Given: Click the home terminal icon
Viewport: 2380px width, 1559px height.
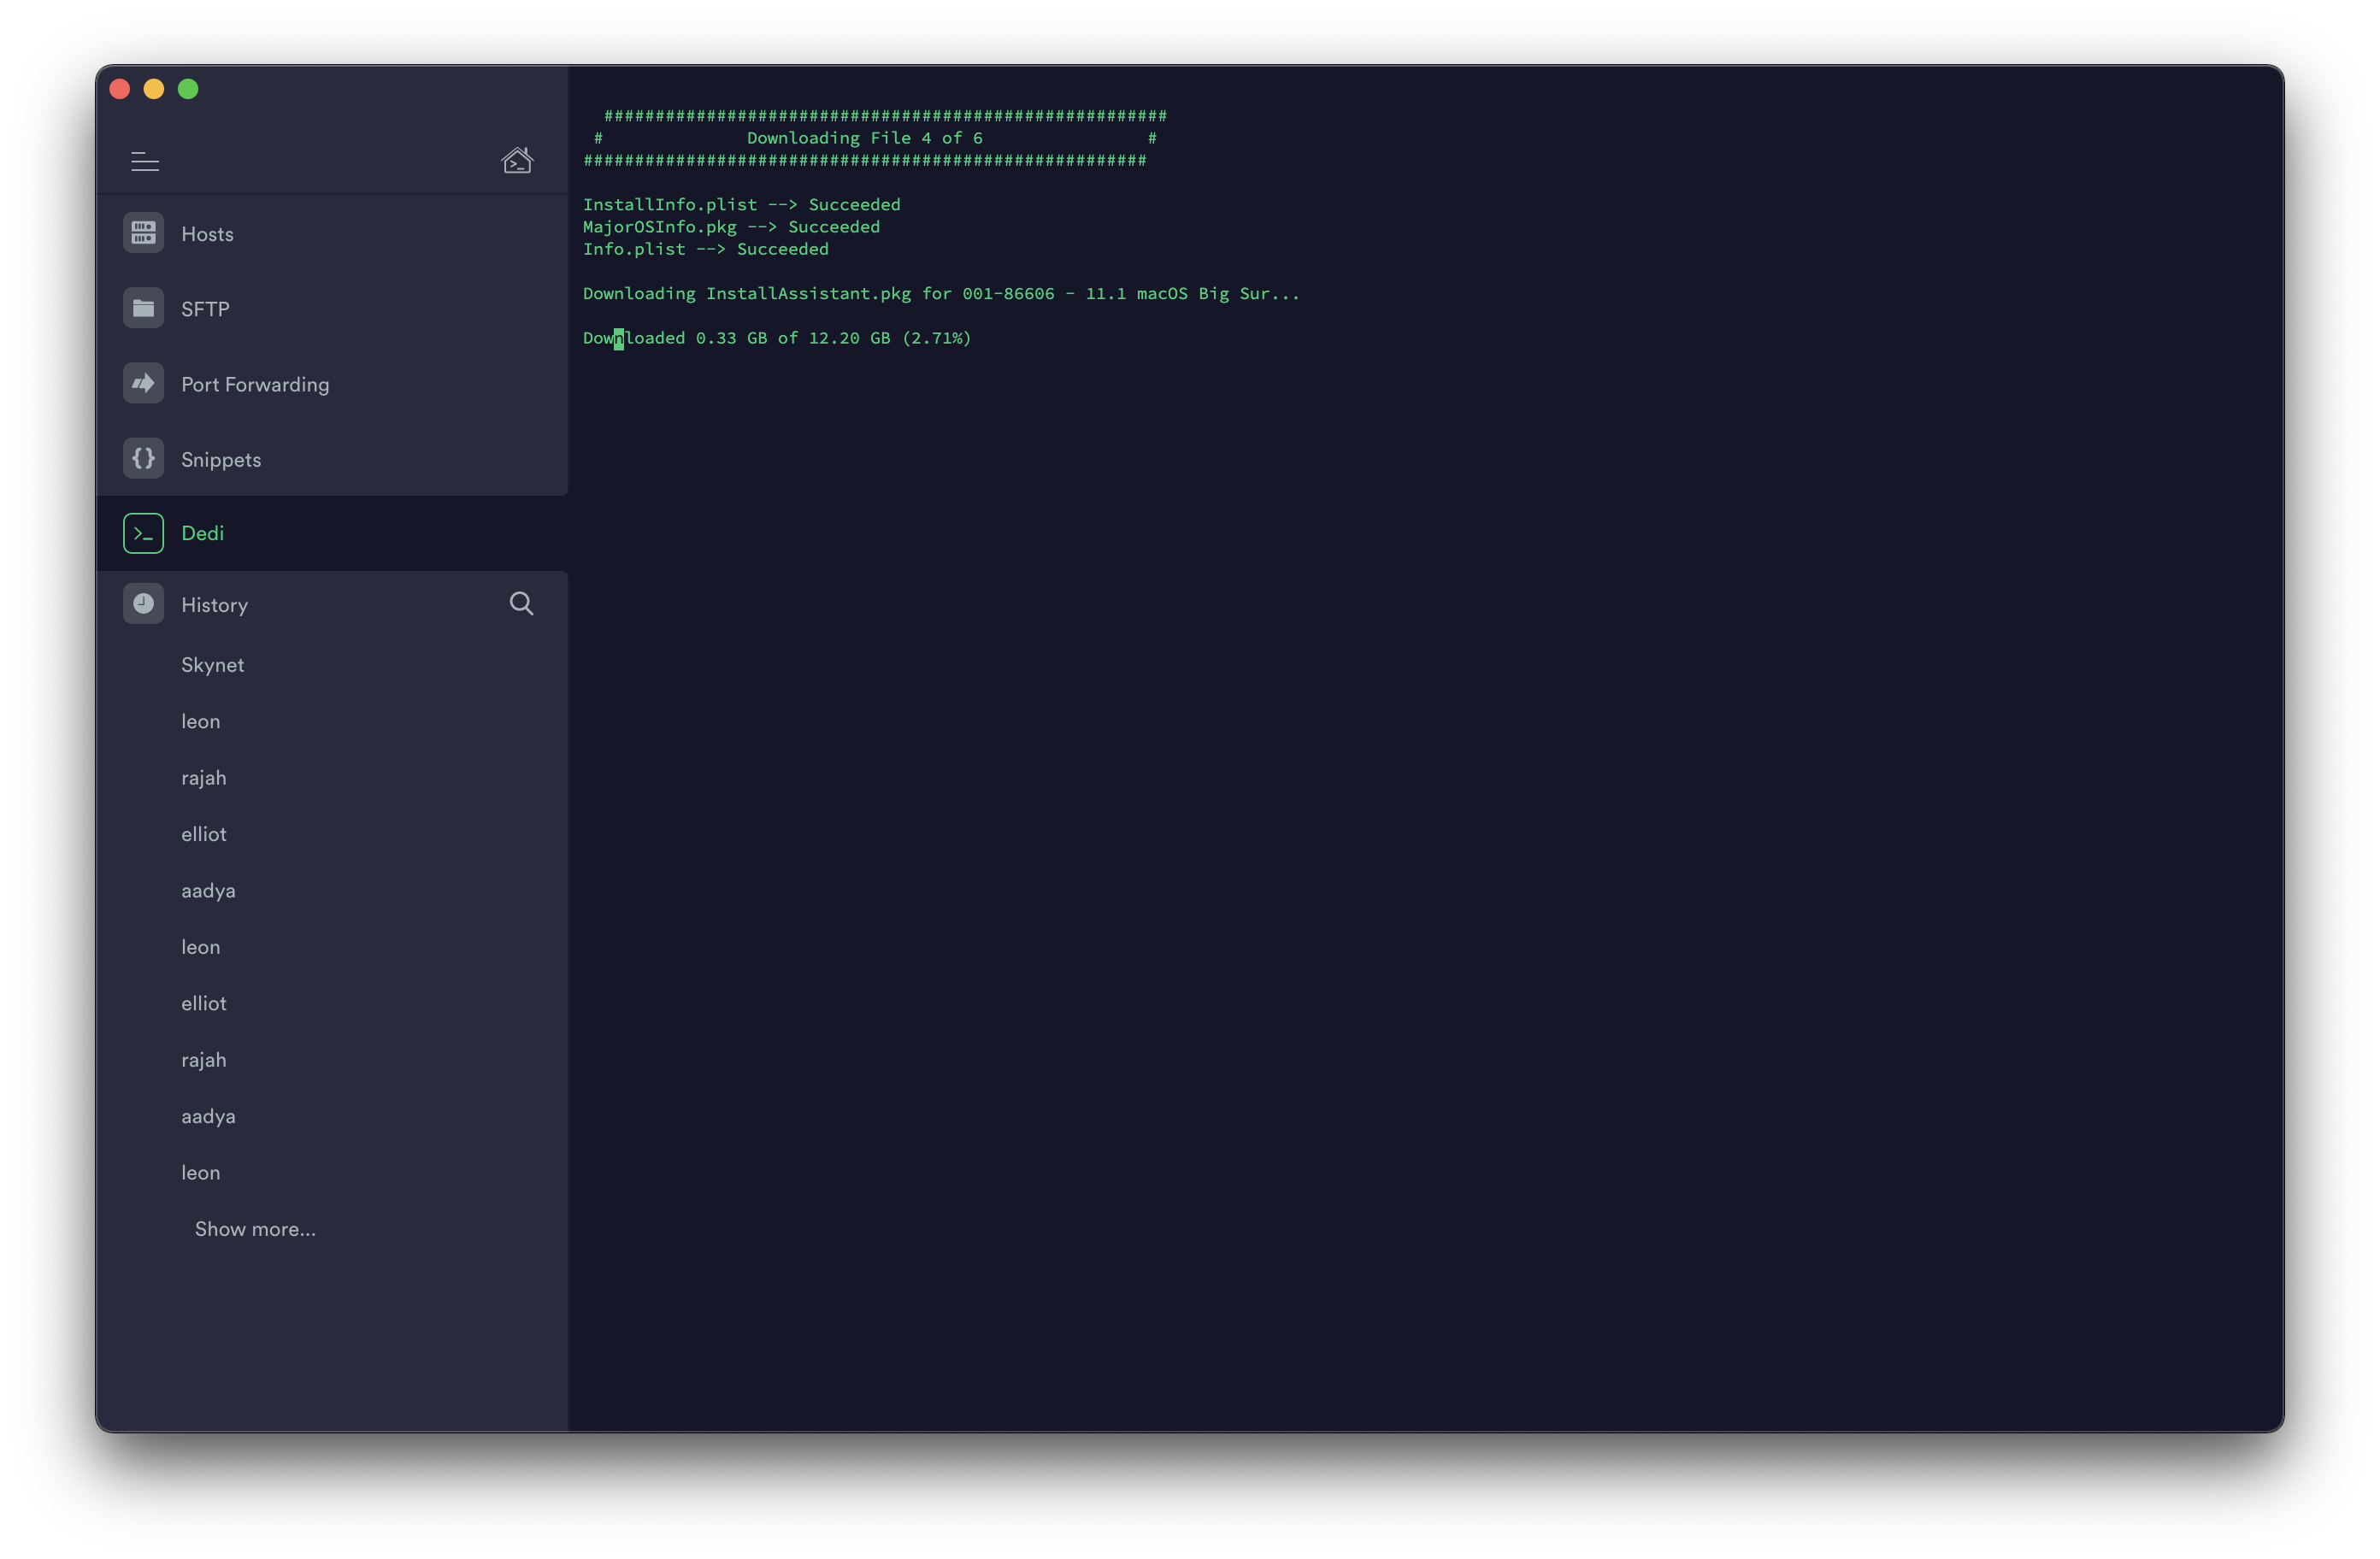Looking at the screenshot, I should (x=517, y=160).
